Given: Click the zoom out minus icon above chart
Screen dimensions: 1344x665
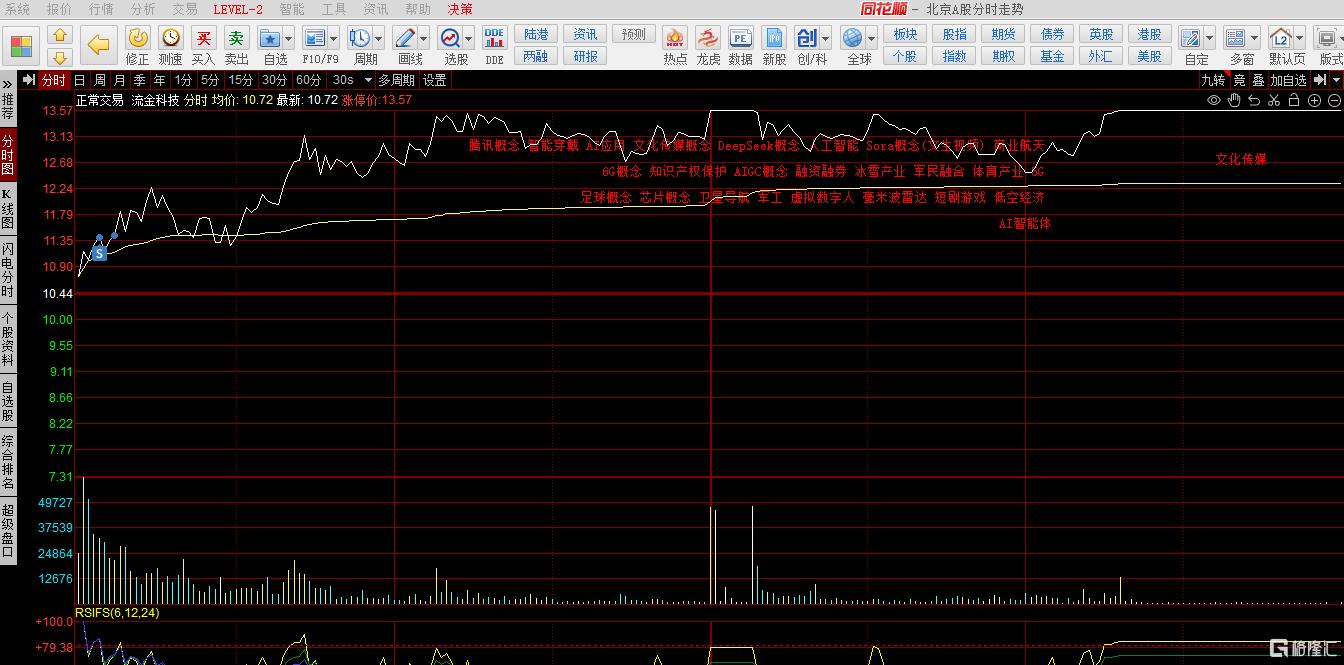Looking at the screenshot, I should (1334, 100).
